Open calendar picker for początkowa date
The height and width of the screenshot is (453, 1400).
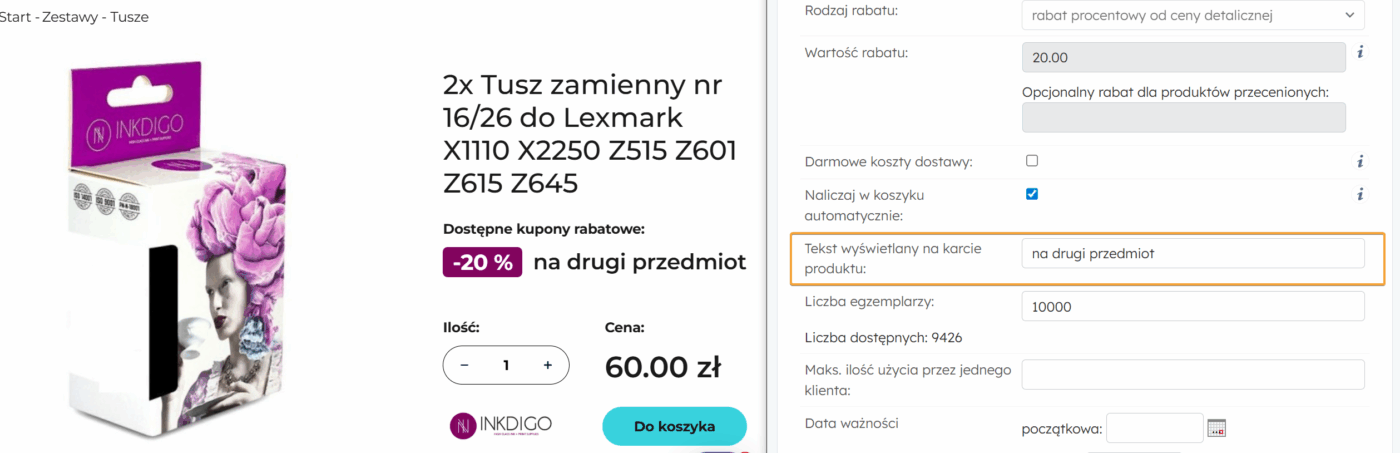[1216, 428]
